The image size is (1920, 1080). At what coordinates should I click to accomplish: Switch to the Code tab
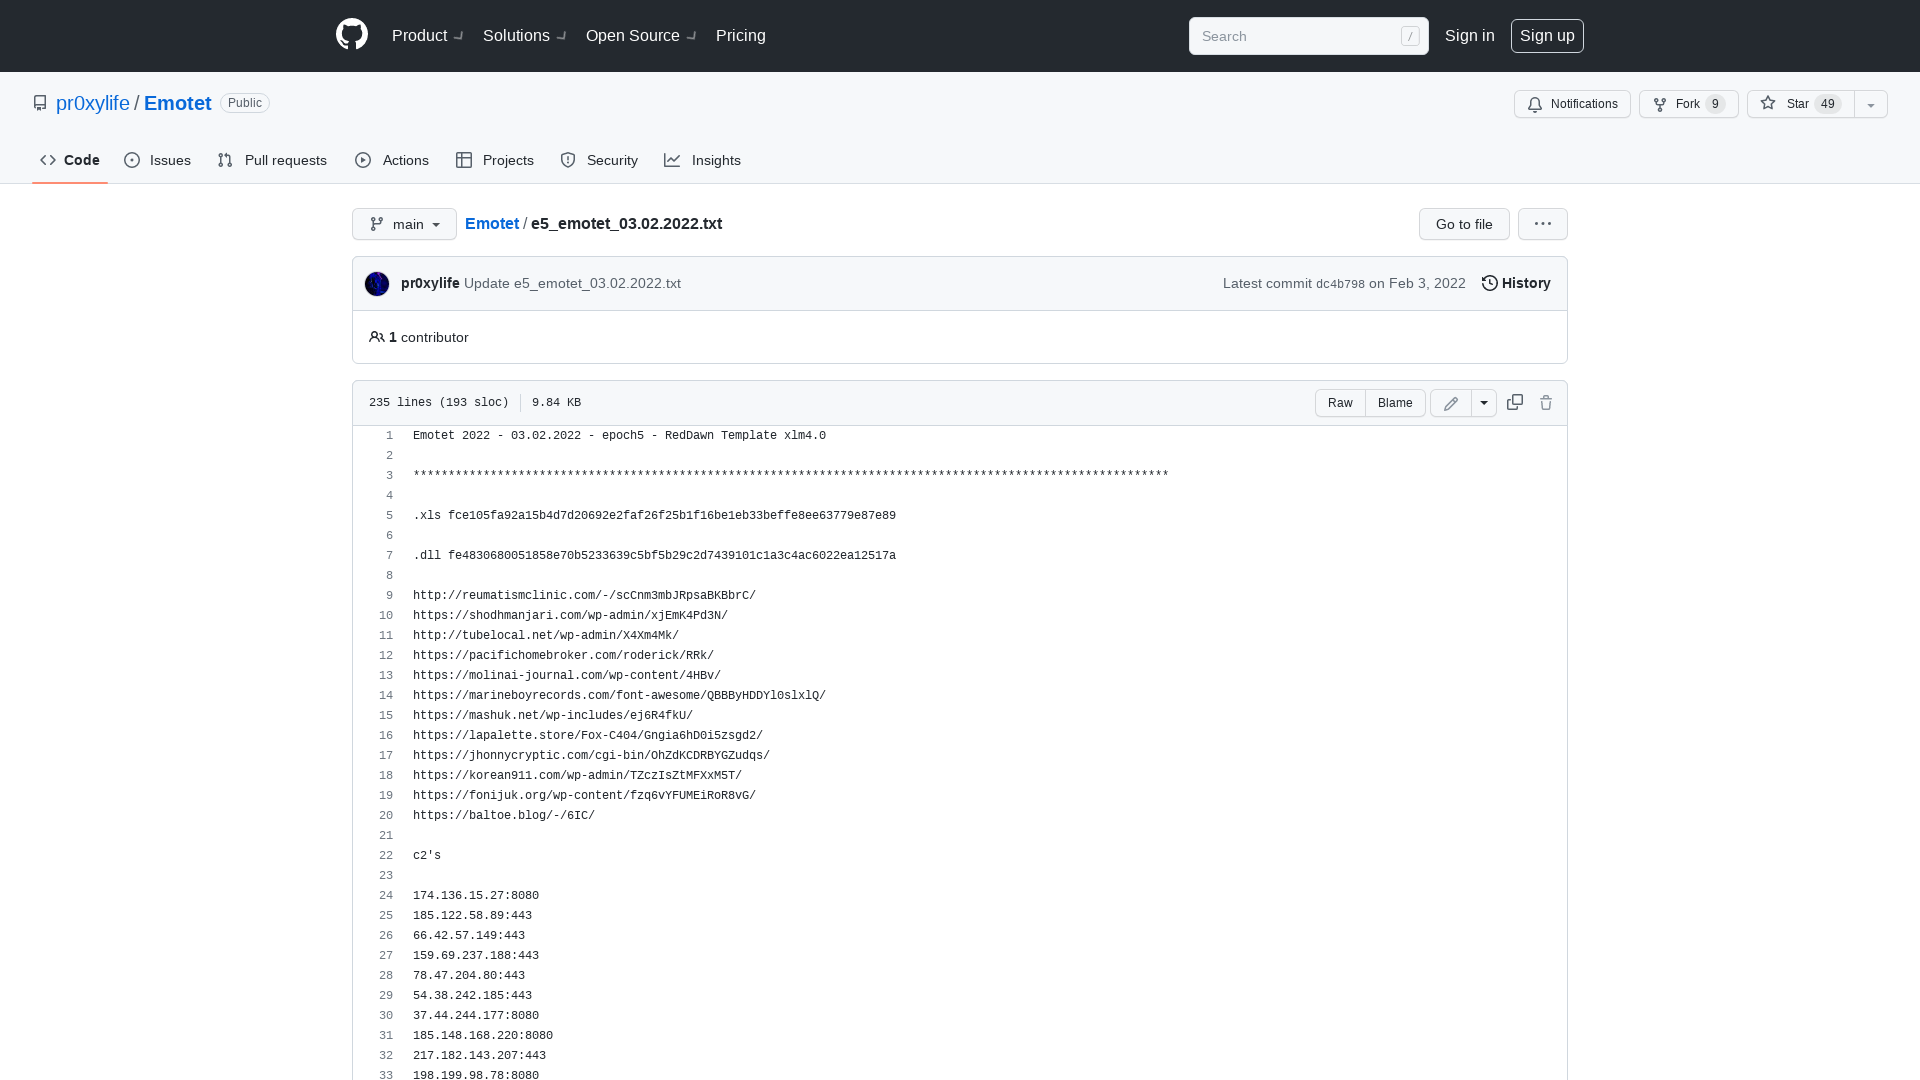point(70,160)
